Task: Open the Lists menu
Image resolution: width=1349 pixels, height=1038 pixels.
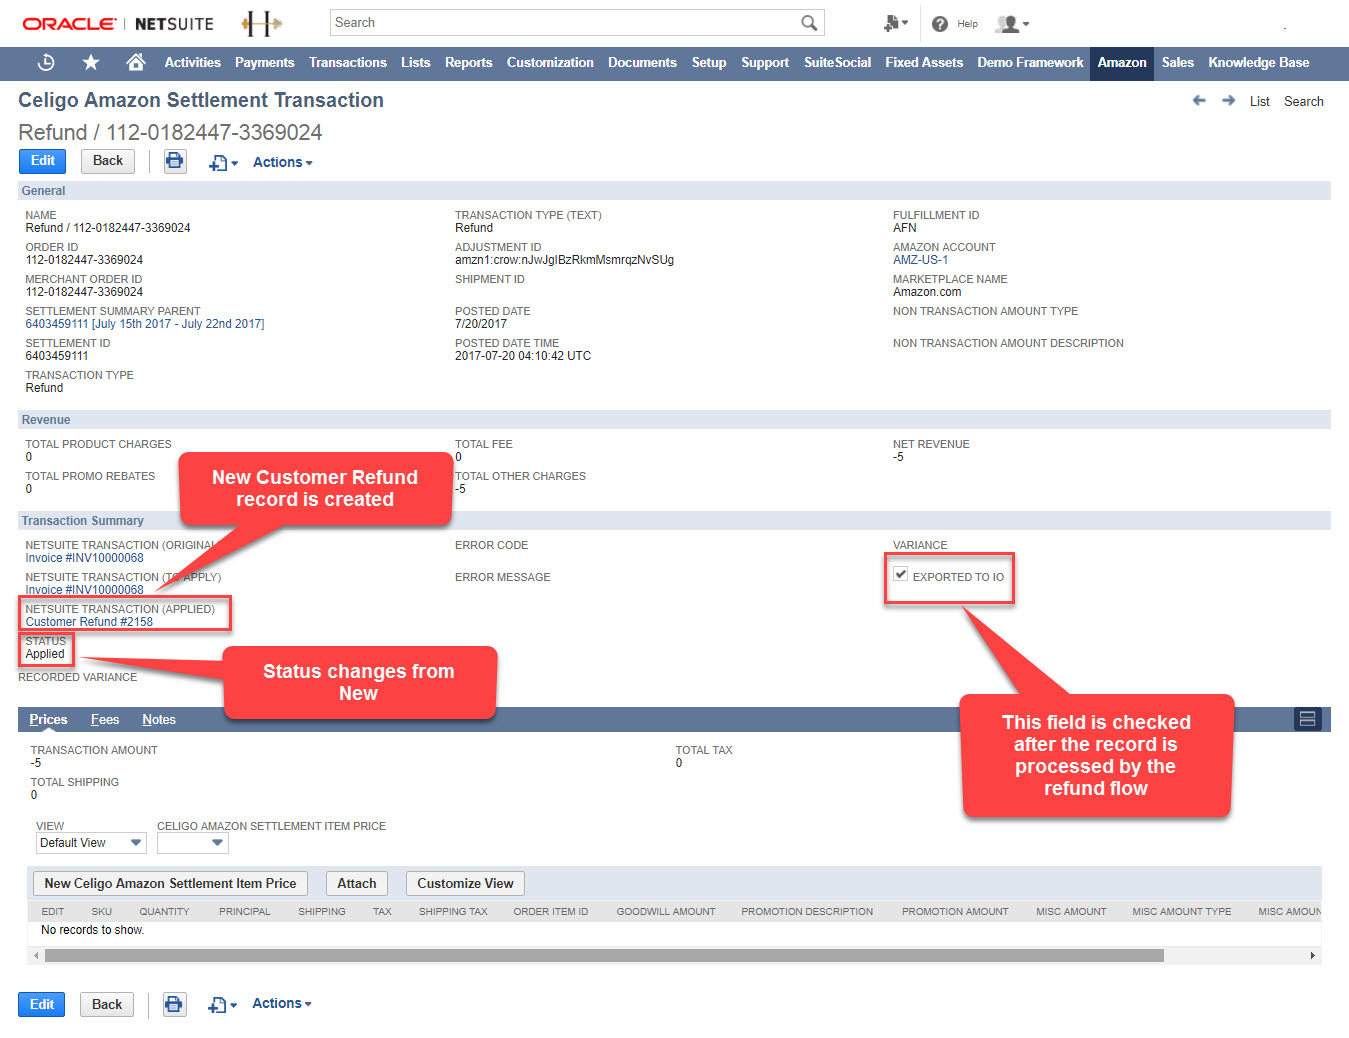Action: coord(415,62)
